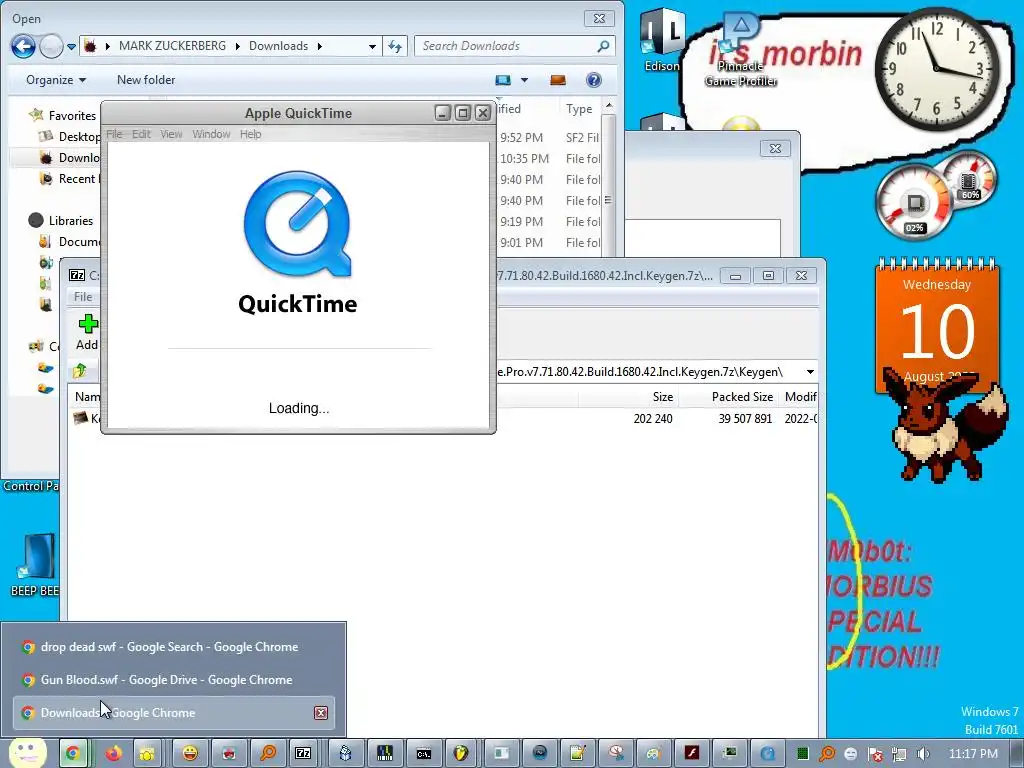Click the clock gadget on the desktop
This screenshot has height=768, width=1024.
[936, 69]
